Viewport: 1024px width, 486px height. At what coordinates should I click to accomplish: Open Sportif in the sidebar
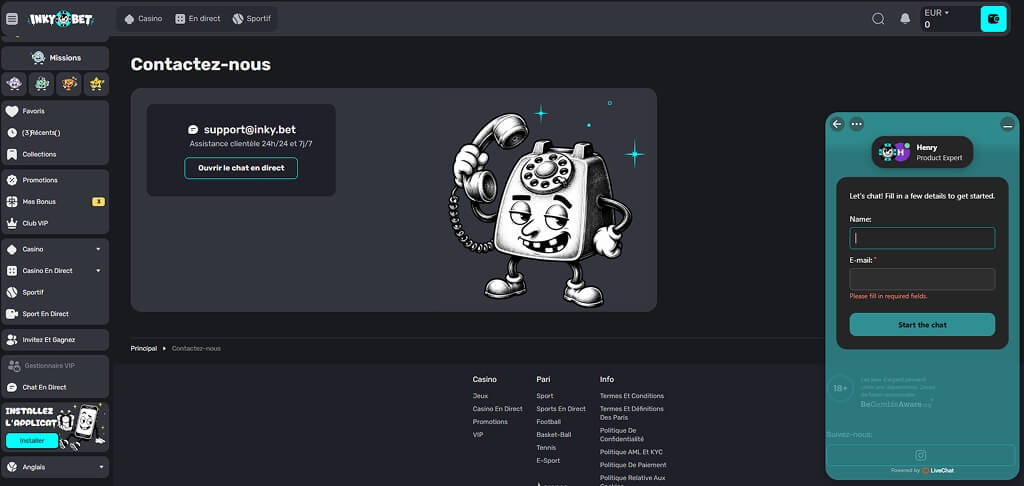pyautogui.click(x=55, y=292)
